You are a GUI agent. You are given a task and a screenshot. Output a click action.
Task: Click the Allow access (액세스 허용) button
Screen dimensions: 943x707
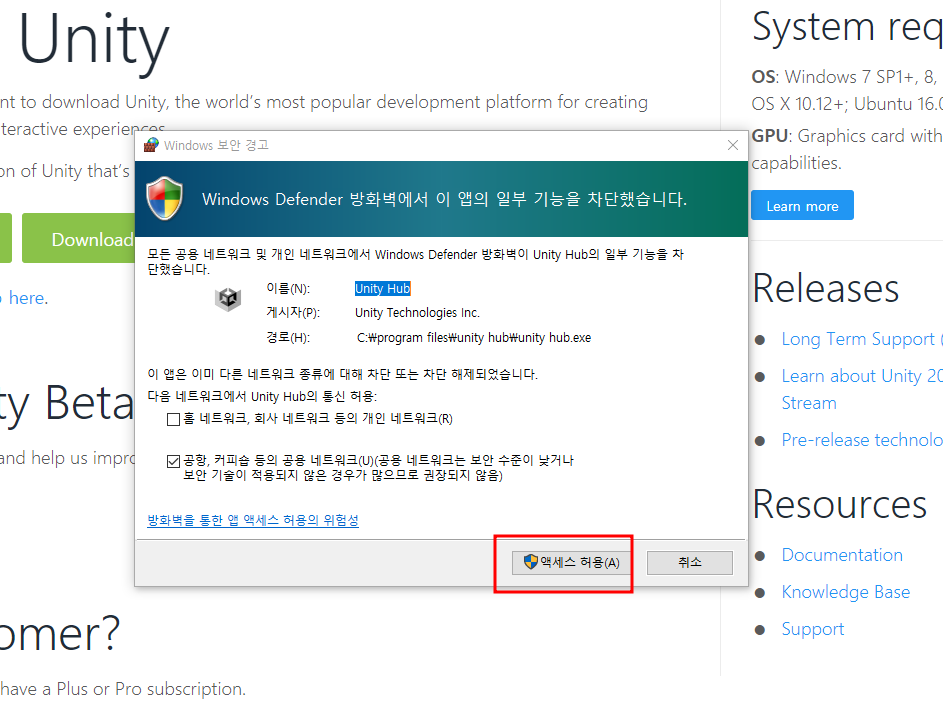(571, 563)
